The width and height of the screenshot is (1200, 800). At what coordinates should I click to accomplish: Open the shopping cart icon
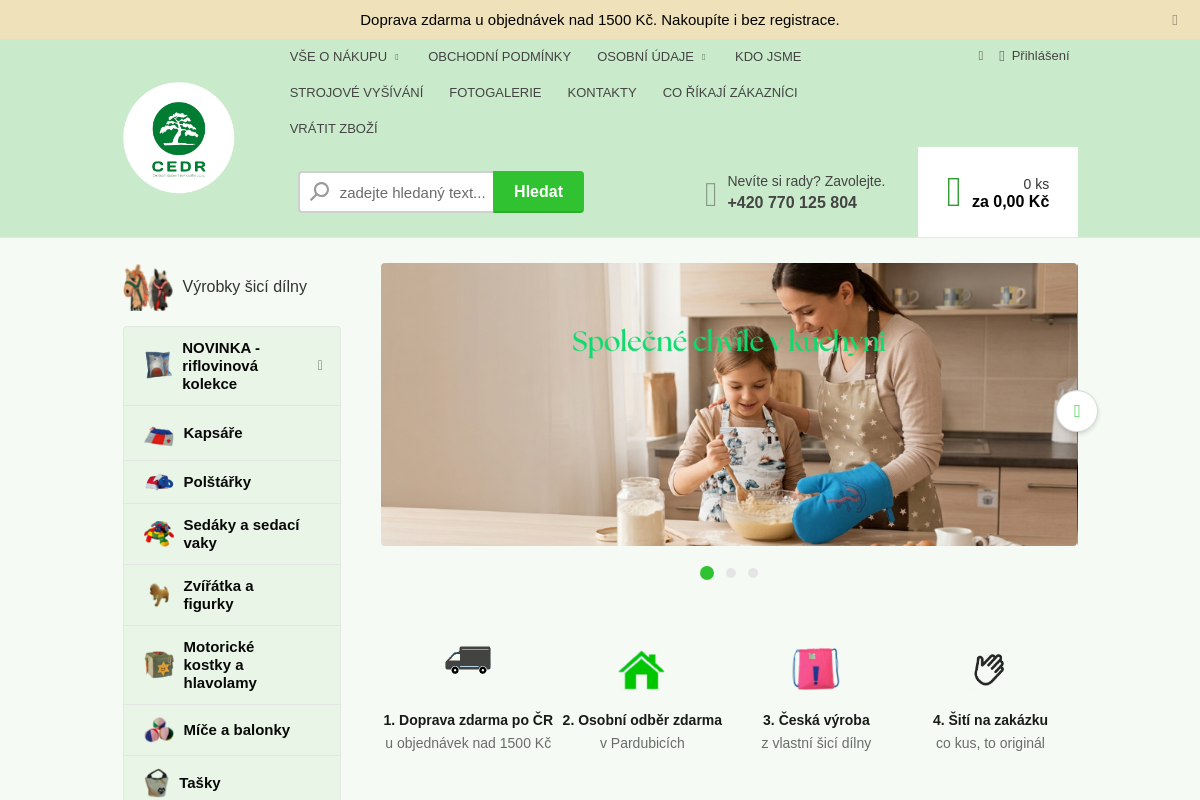click(954, 192)
